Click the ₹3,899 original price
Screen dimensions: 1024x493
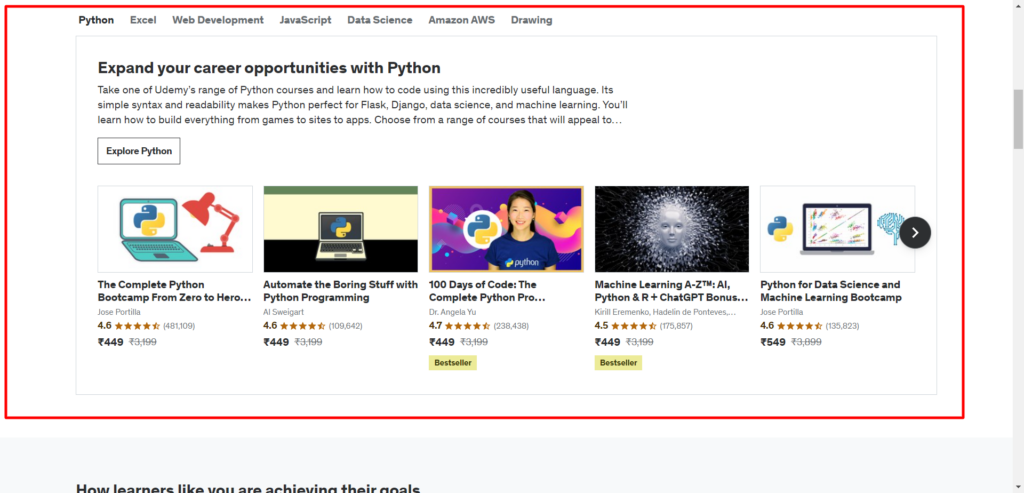coord(807,342)
